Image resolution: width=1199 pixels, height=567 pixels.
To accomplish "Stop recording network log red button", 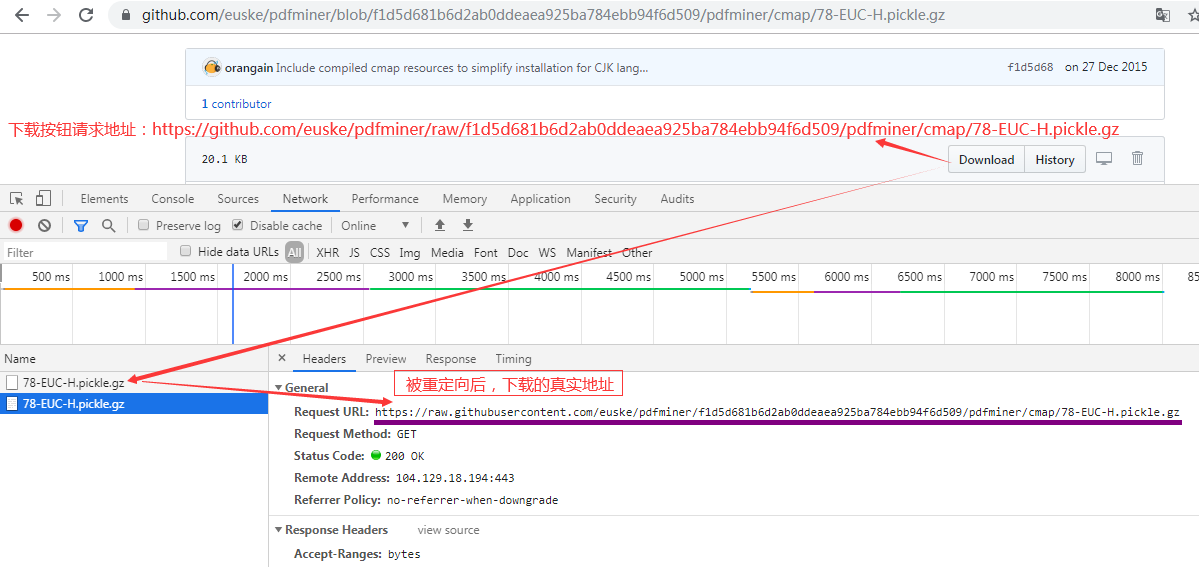I will 16,225.
